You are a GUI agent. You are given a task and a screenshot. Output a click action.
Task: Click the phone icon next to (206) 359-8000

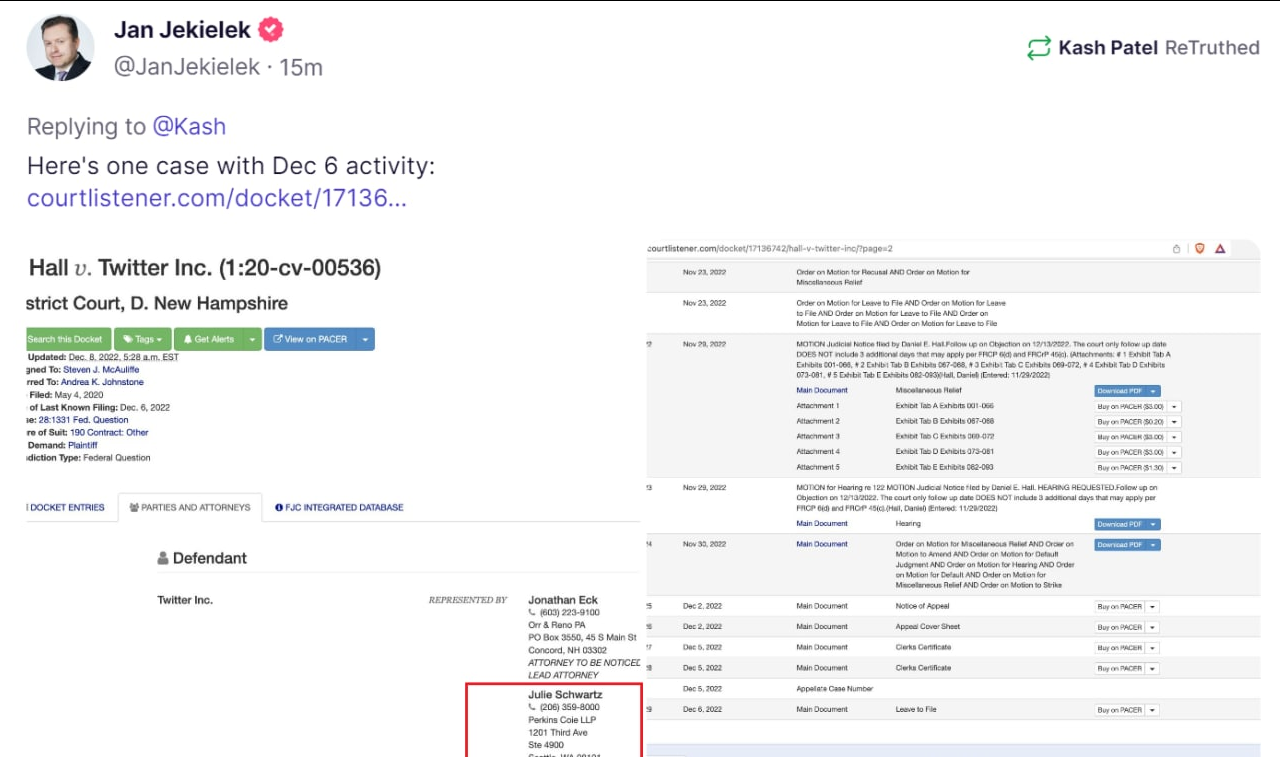click(x=532, y=707)
